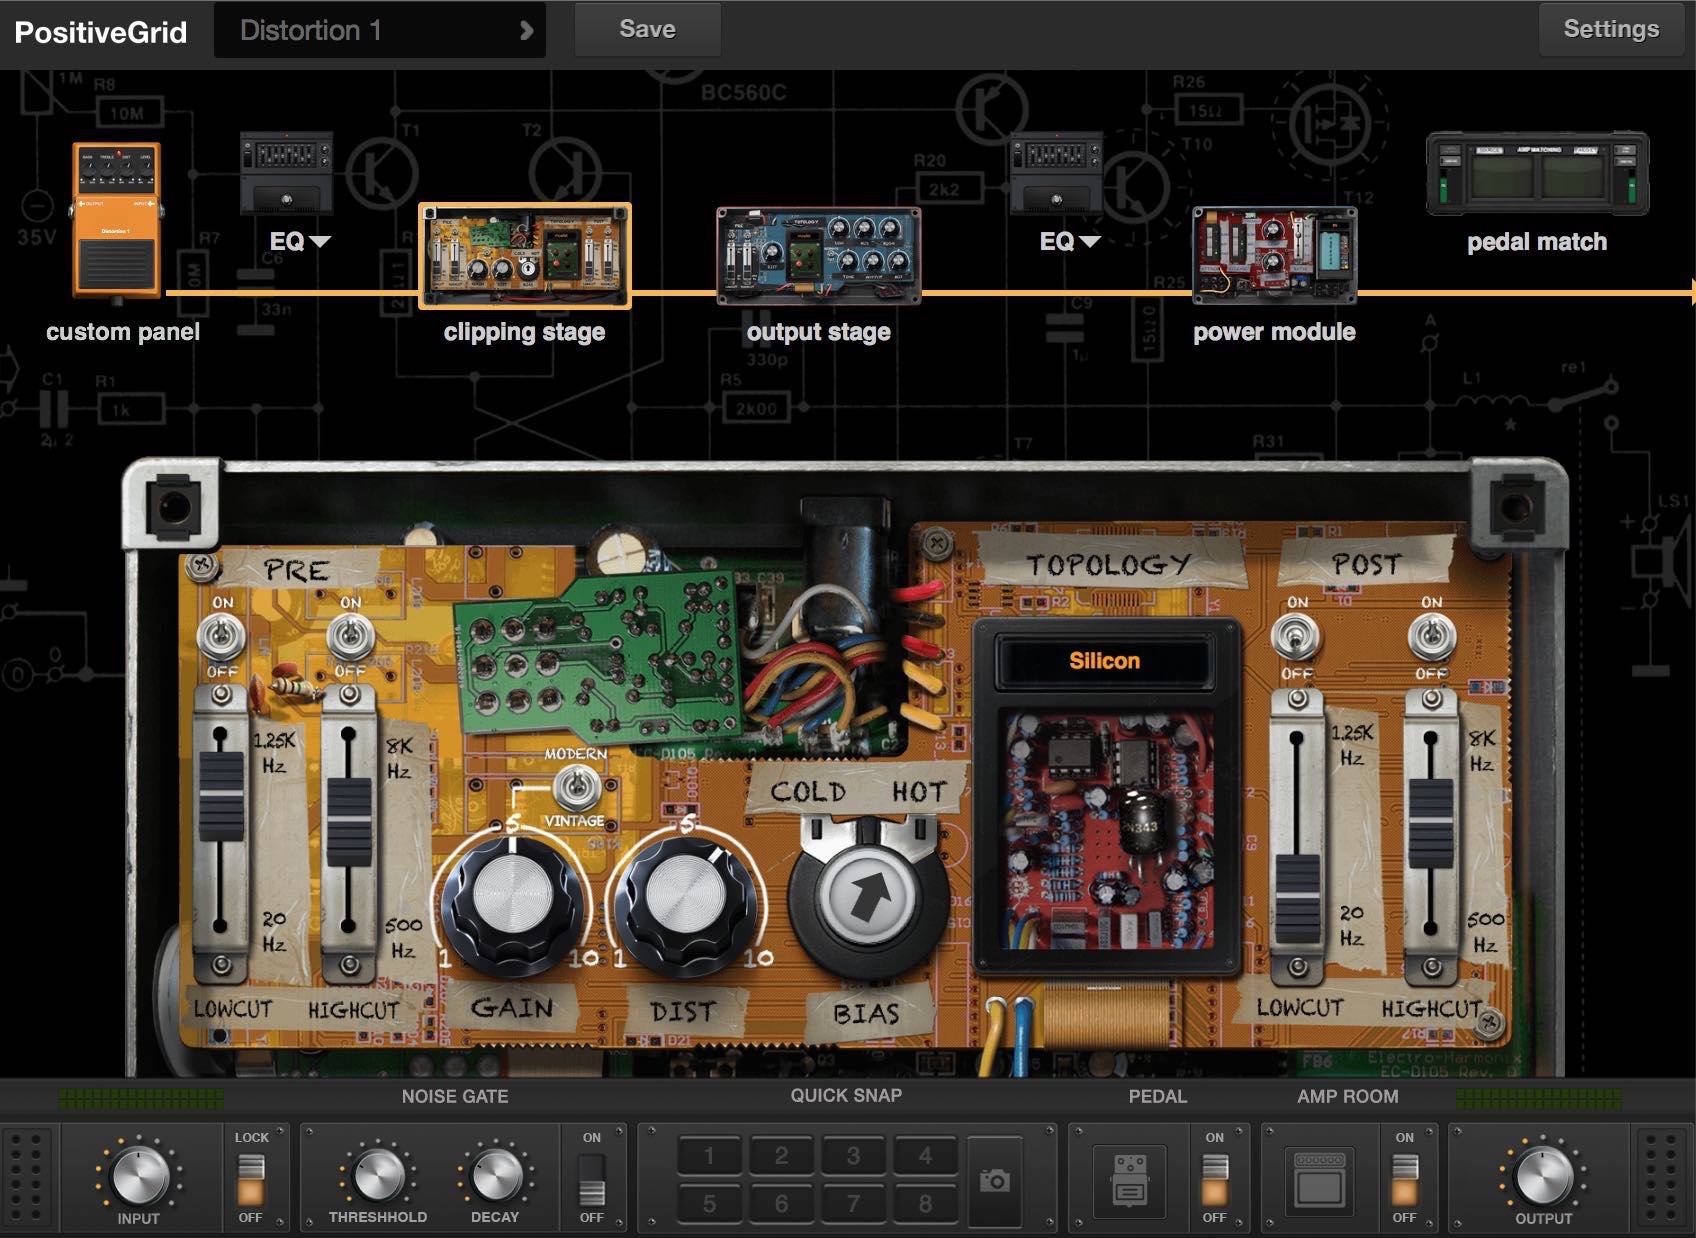This screenshot has height=1238, width=1696.
Task: Select the second EQ module icon
Action: (1057, 174)
